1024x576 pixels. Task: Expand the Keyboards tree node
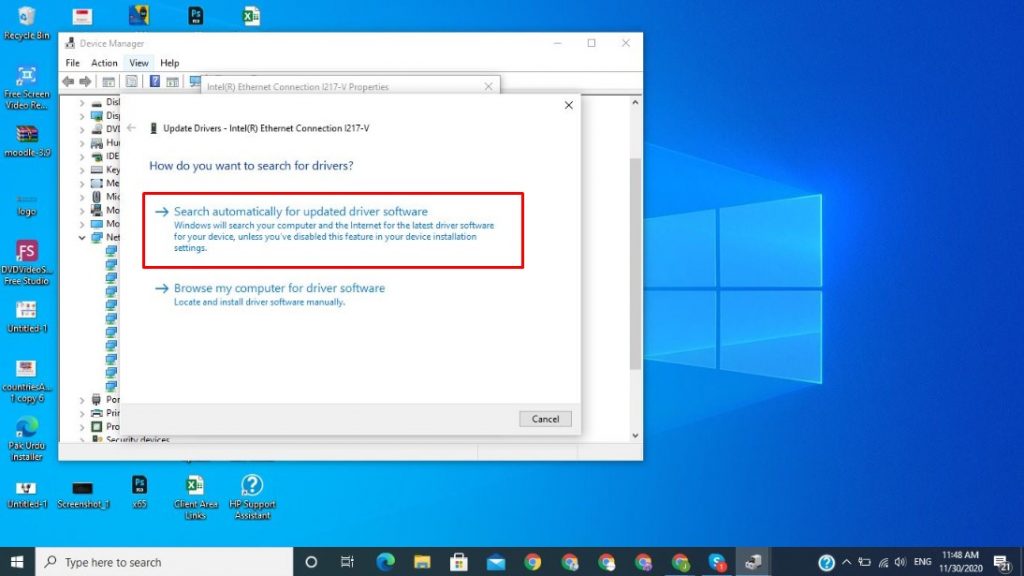click(82, 170)
